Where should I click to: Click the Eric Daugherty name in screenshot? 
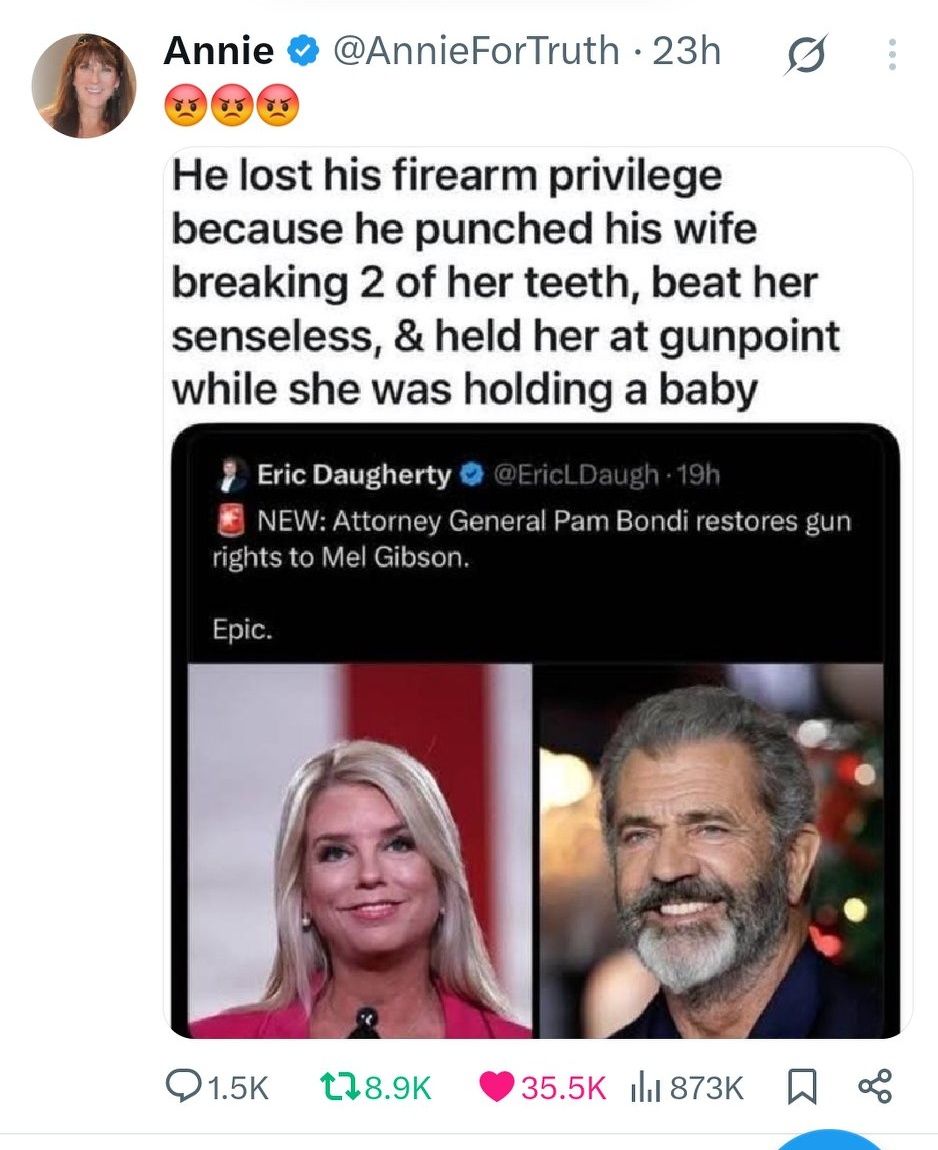point(354,474)
